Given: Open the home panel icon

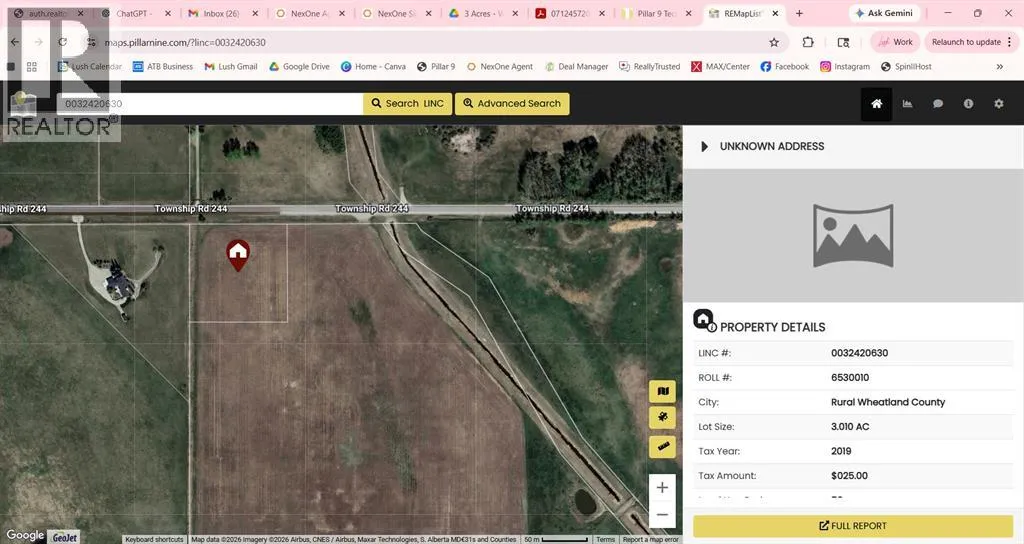Looking at the screenshot, I should 876,104.
